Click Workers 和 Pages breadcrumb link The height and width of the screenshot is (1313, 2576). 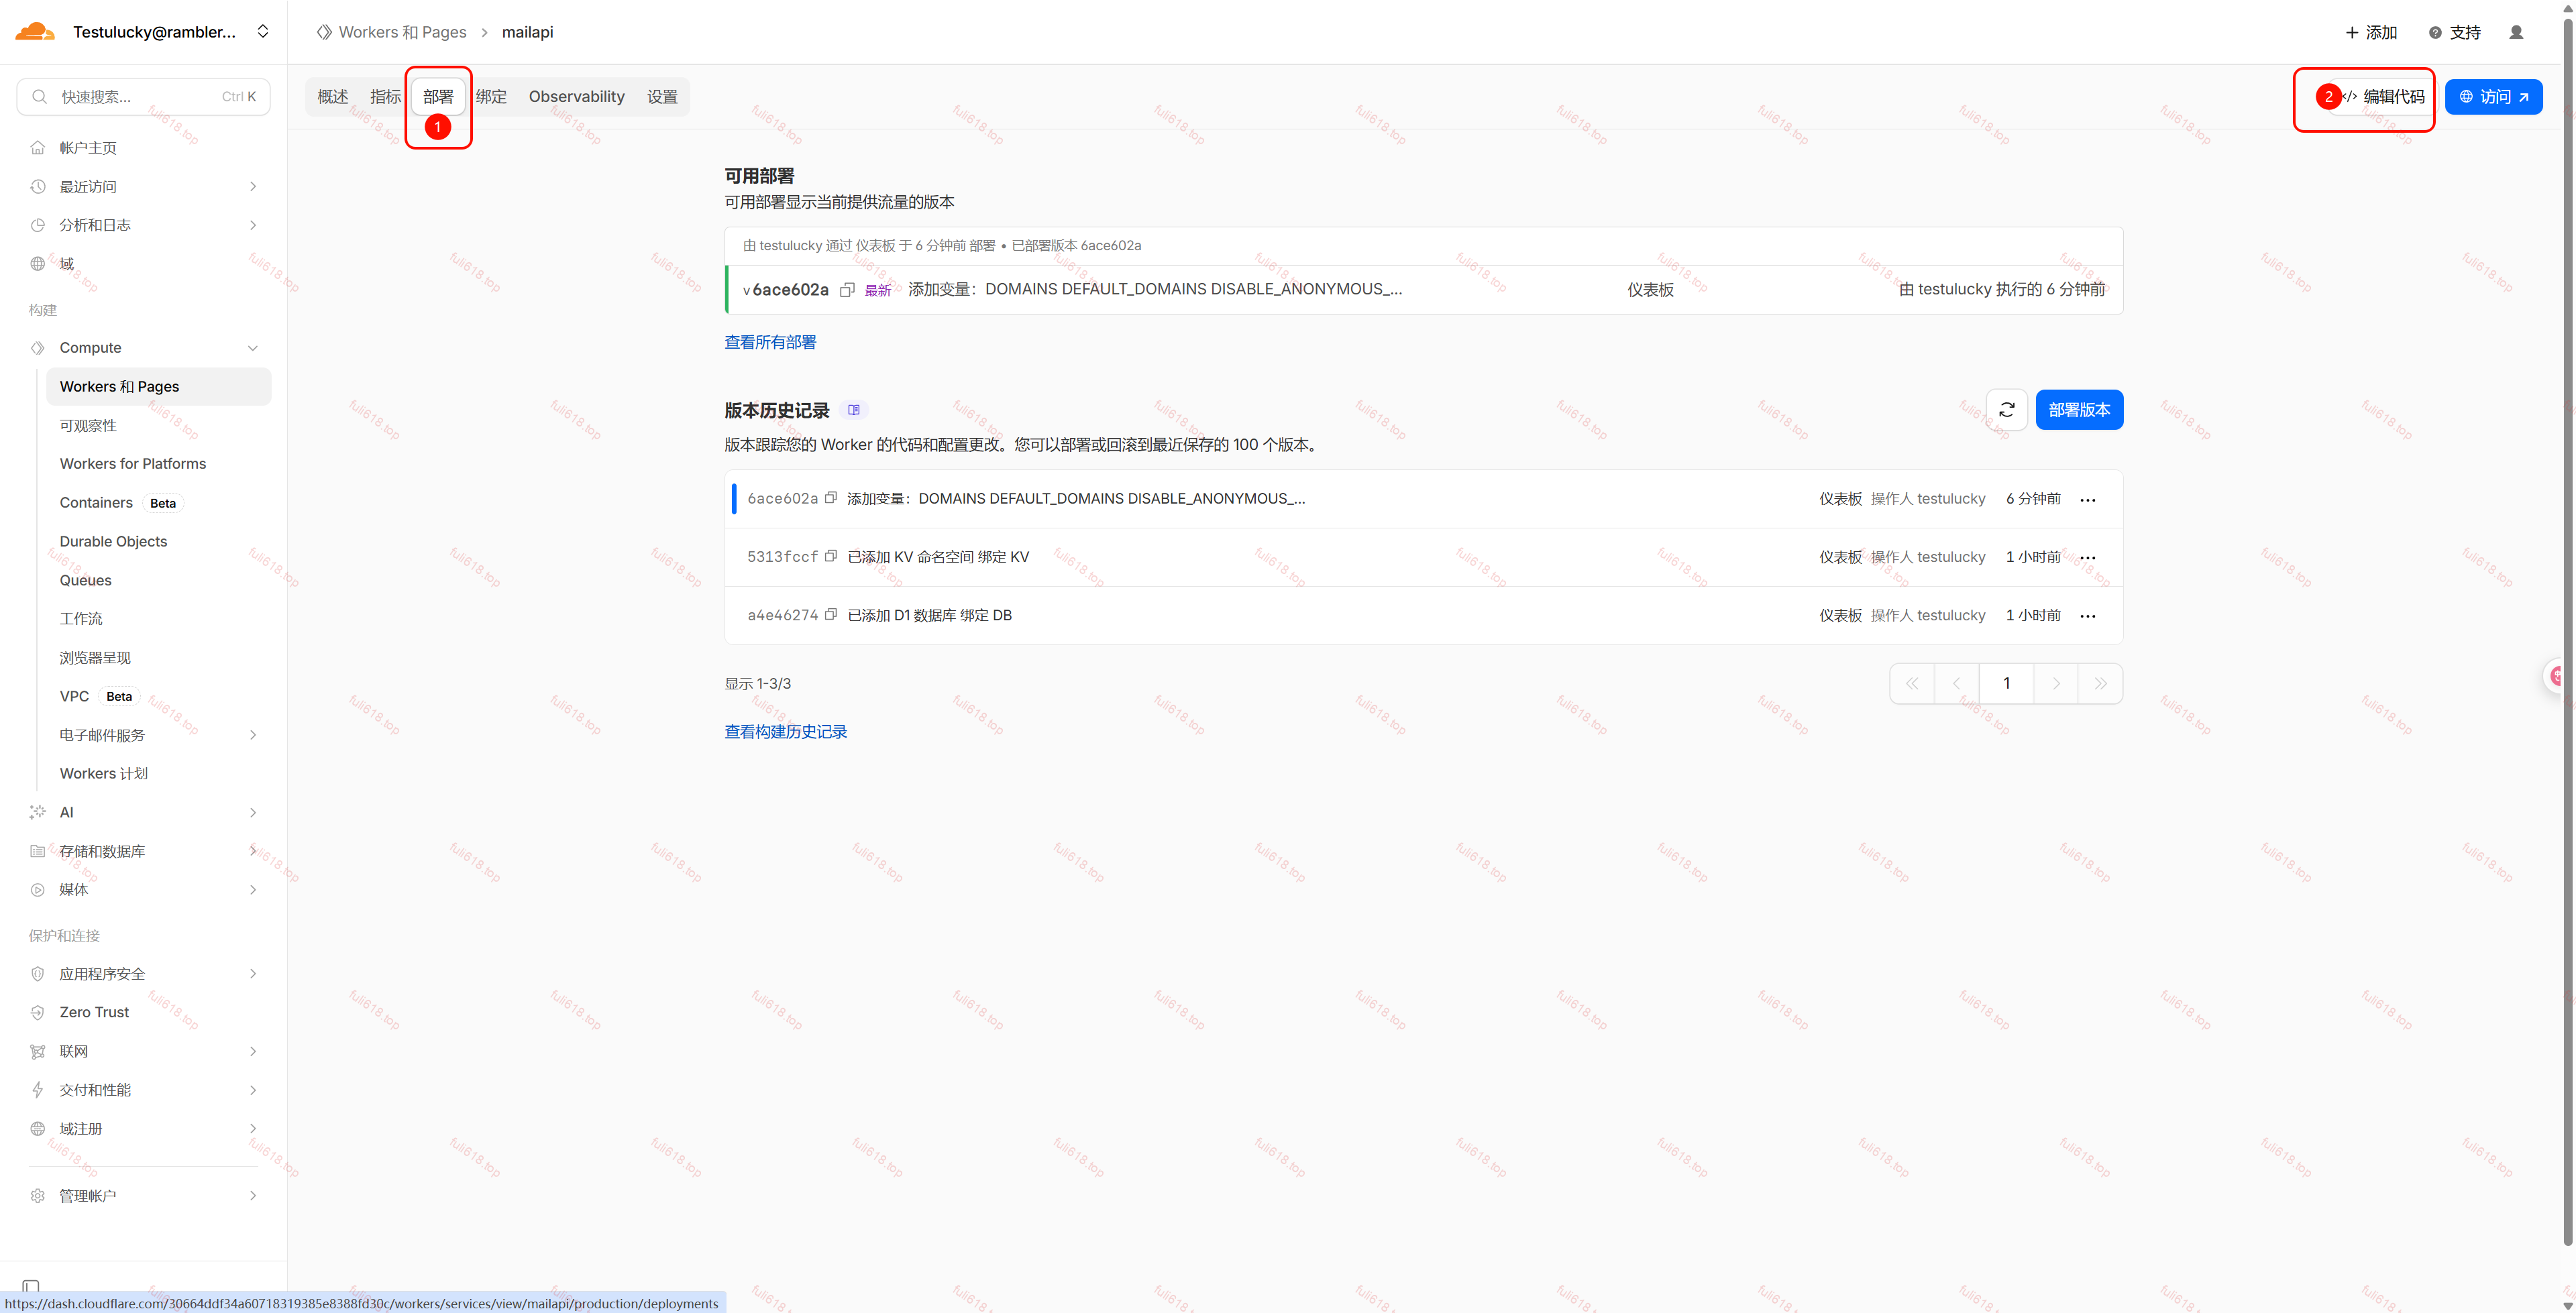click(x=402, y=32)
